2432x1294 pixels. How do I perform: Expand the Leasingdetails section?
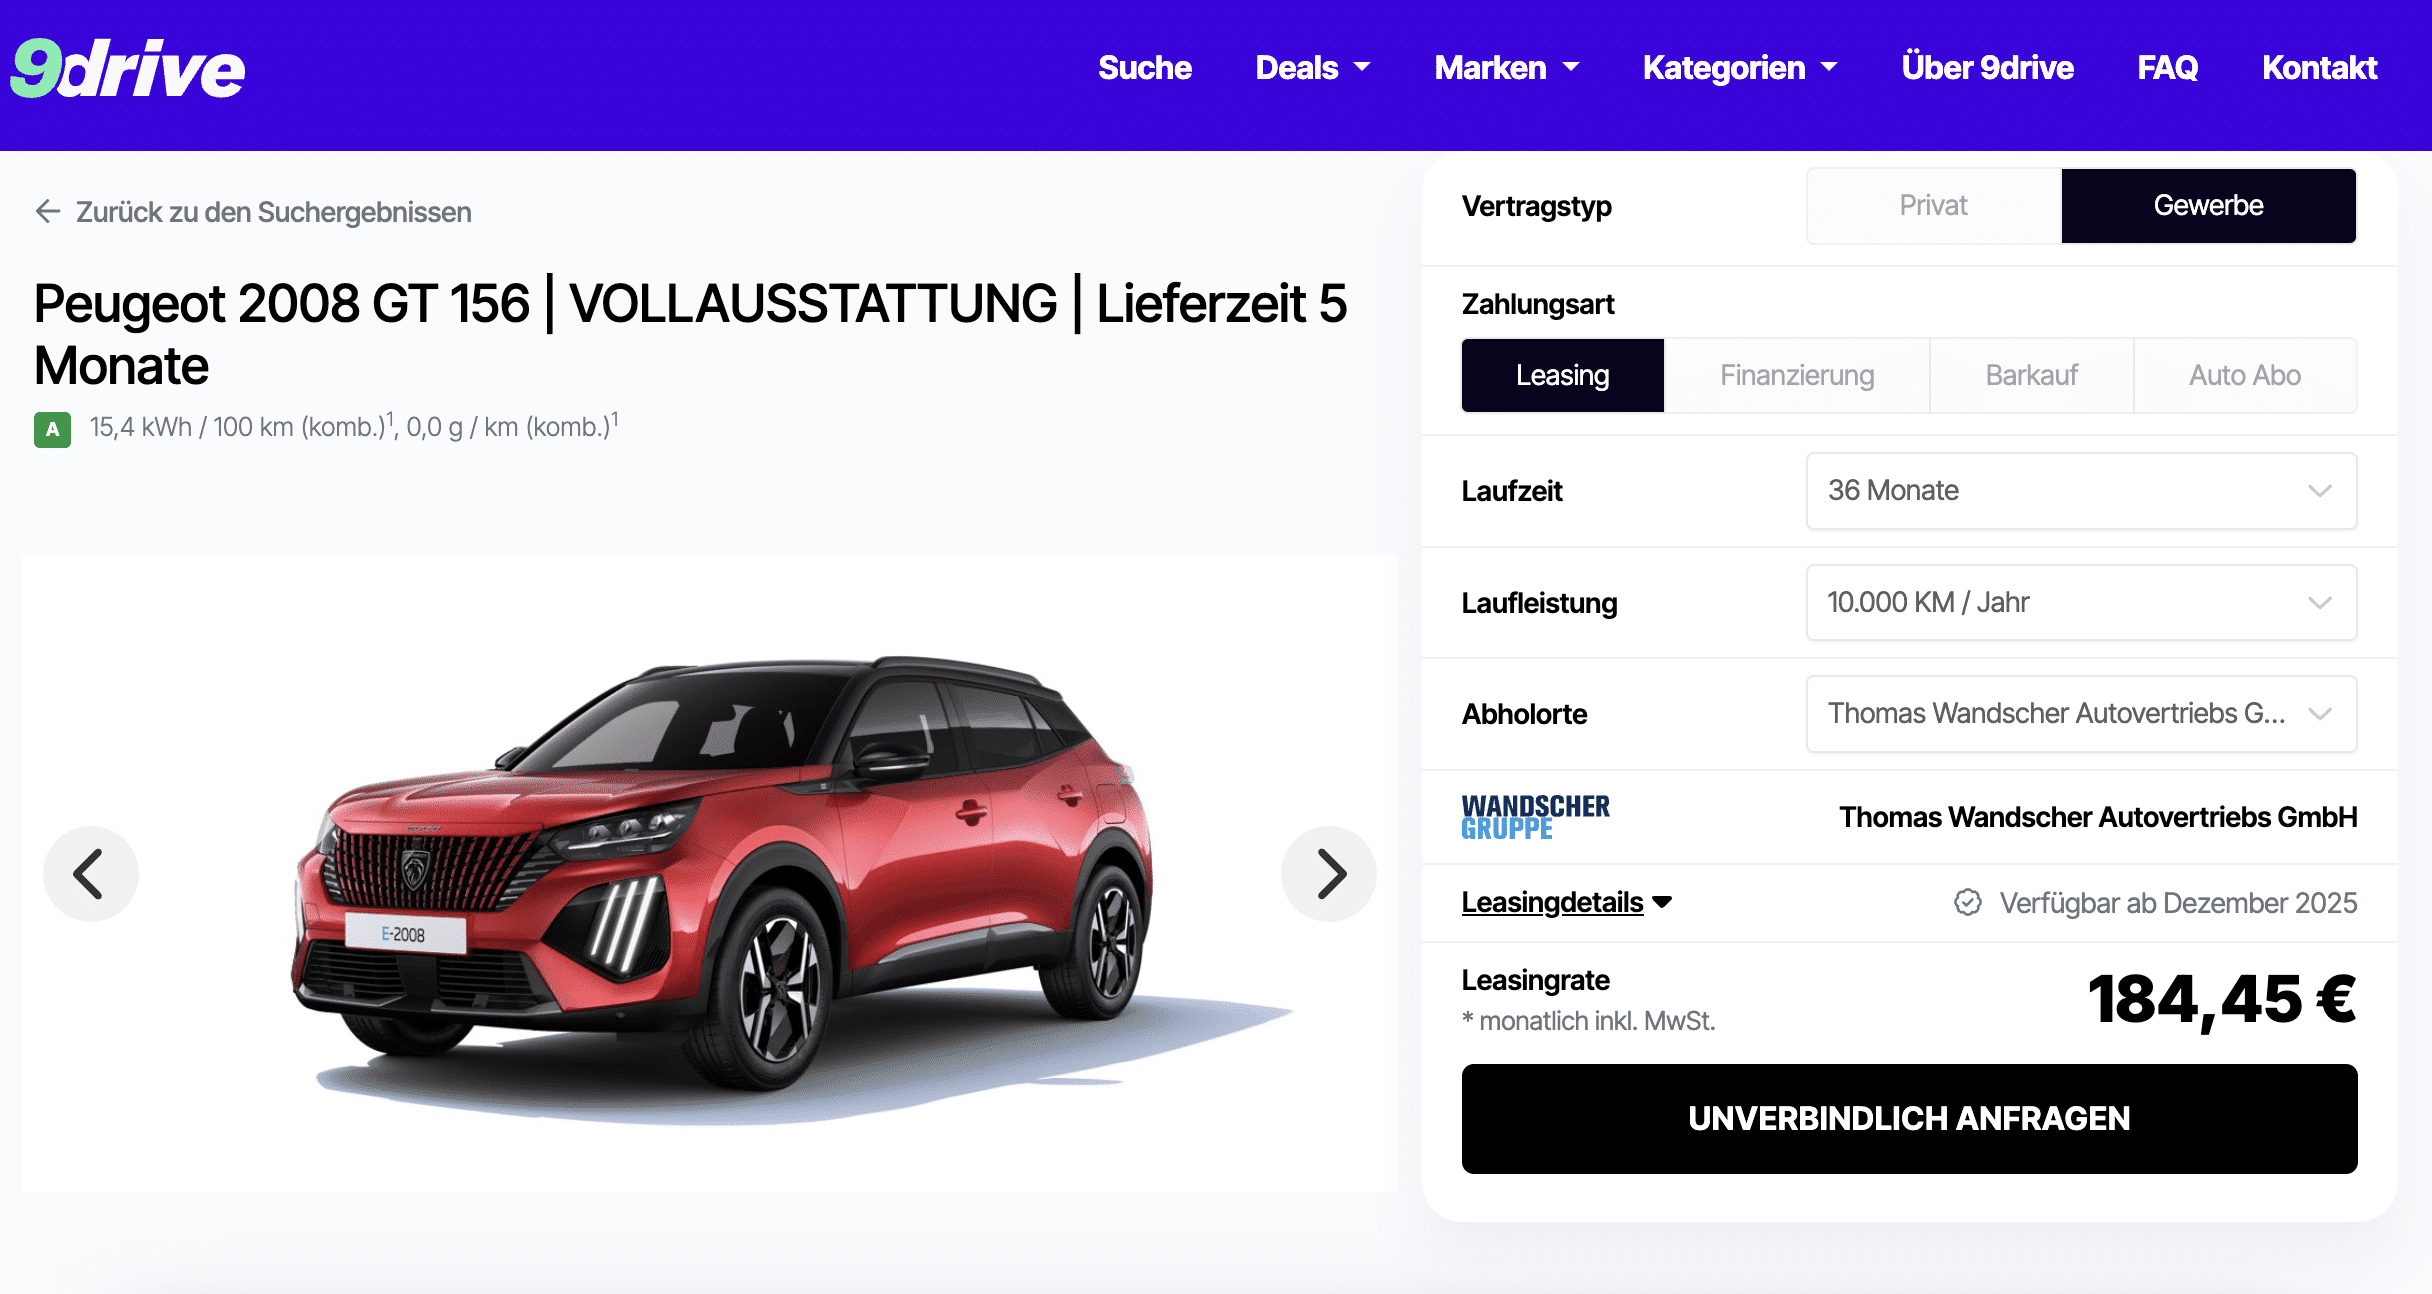(1566, 902)
